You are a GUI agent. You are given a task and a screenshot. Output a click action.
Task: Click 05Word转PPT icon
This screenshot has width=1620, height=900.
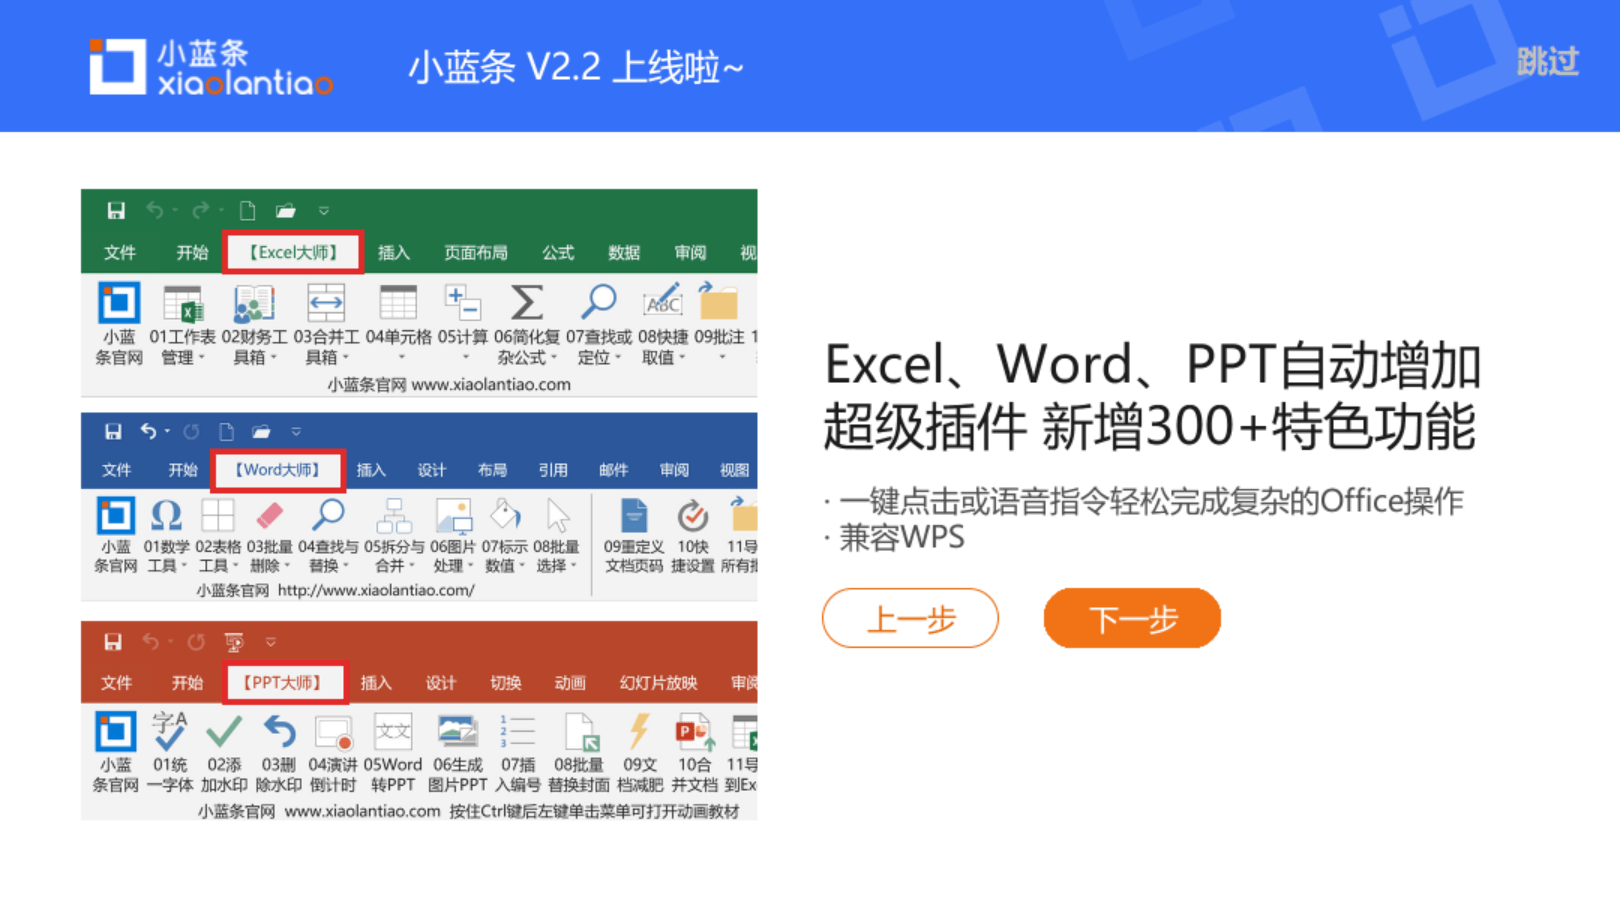point(392,732)
